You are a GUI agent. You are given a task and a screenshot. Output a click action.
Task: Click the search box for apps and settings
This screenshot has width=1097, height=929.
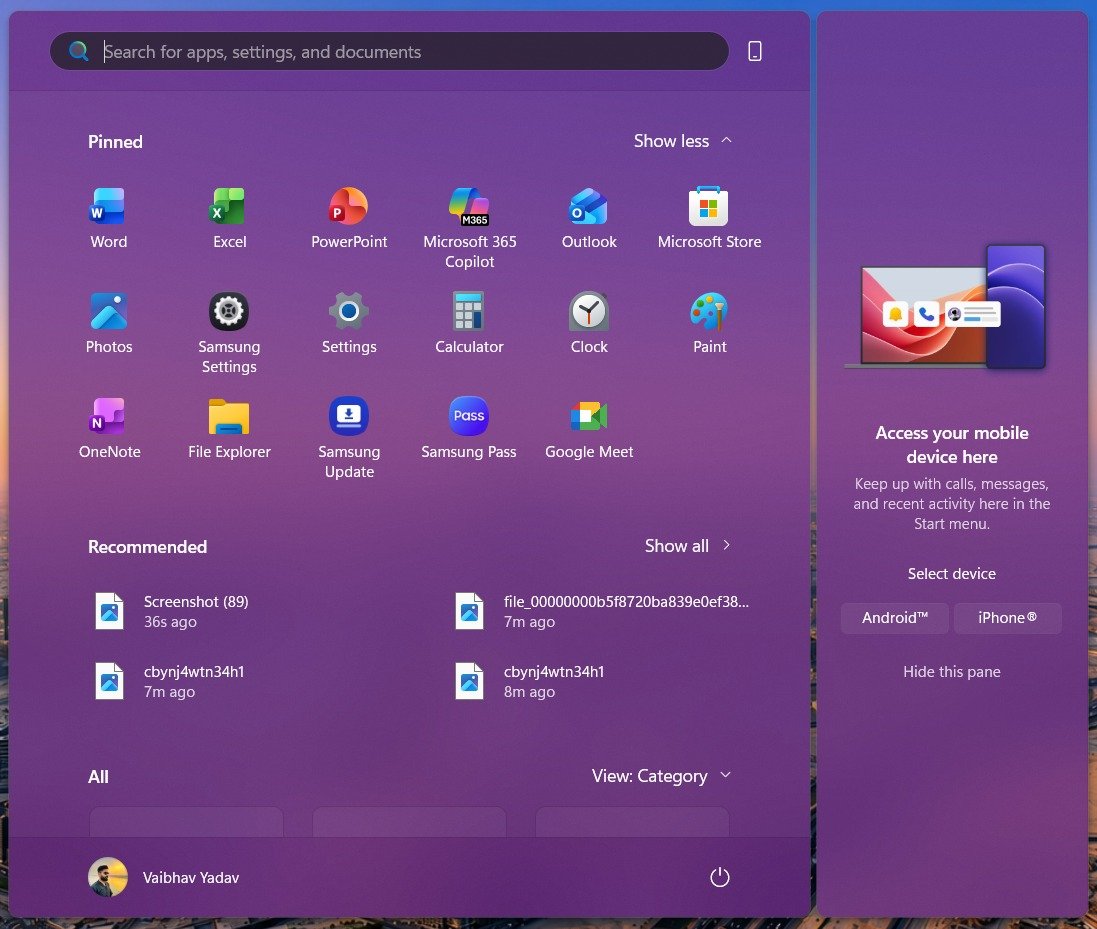click(389, 51)
